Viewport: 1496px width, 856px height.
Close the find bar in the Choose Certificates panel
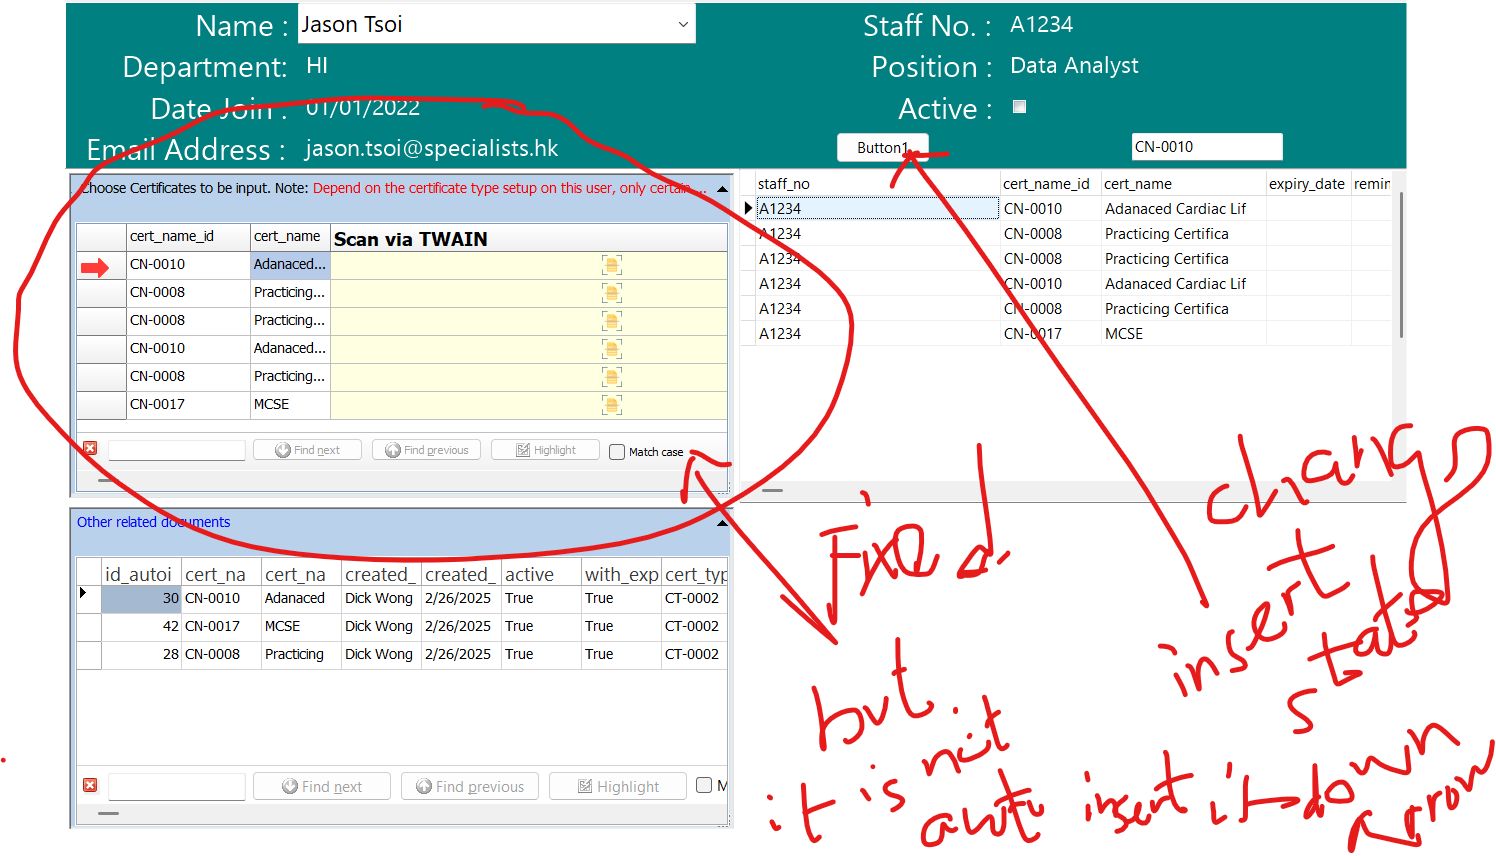90,448
